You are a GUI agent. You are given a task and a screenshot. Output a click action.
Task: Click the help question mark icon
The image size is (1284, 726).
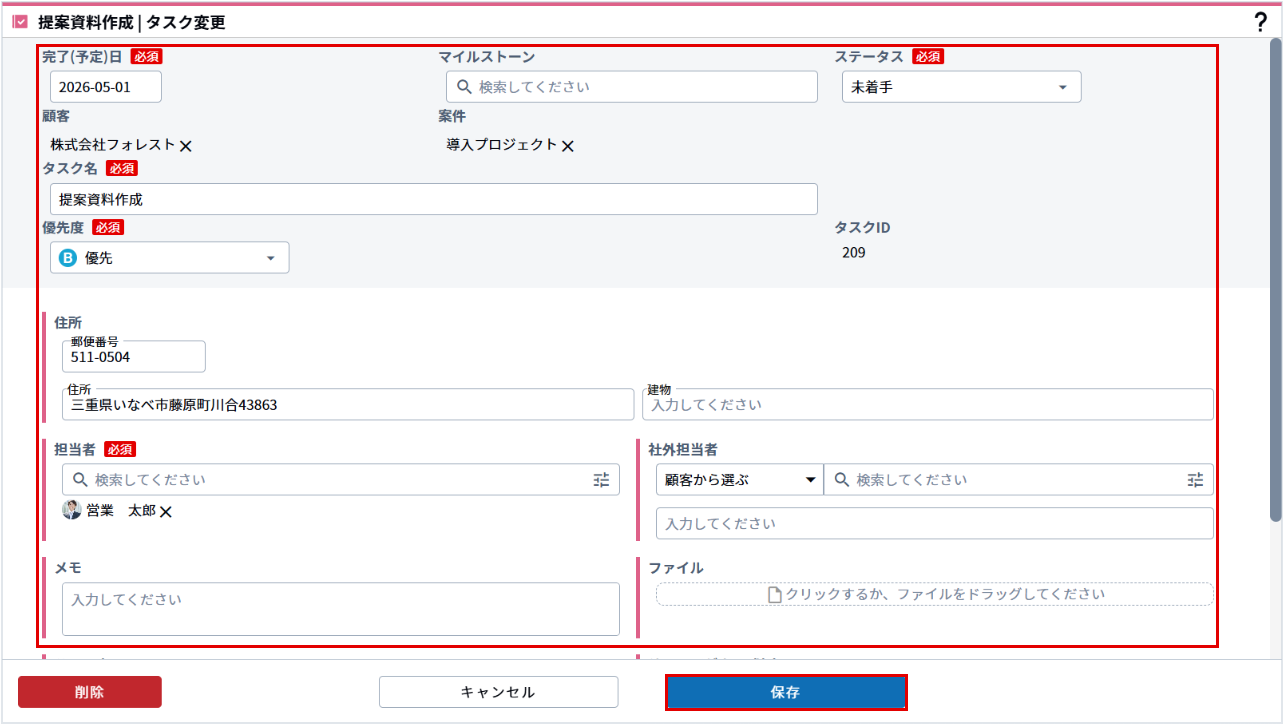tap(1260, 22)
